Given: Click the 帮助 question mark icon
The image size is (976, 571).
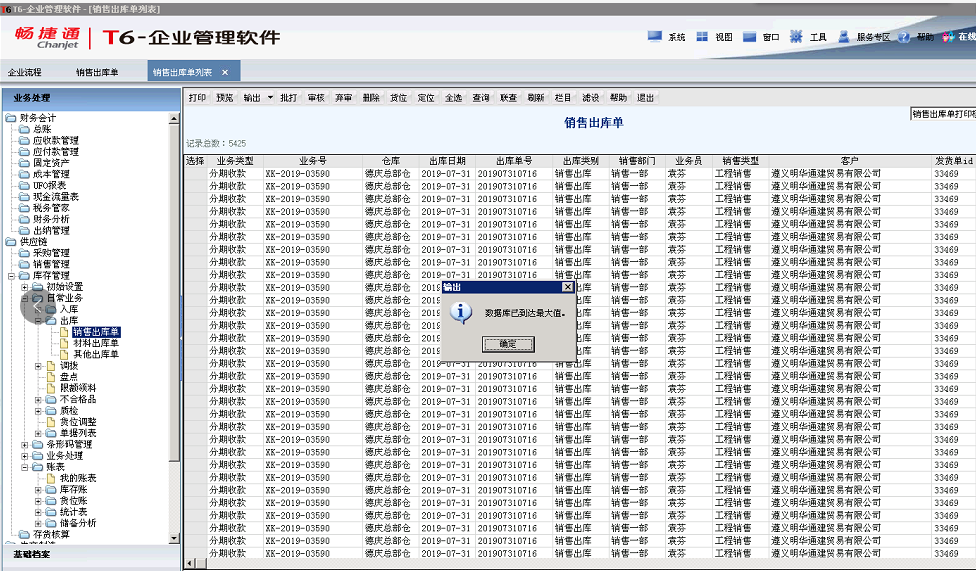Looking at the screenshot, I should (904, 37).
